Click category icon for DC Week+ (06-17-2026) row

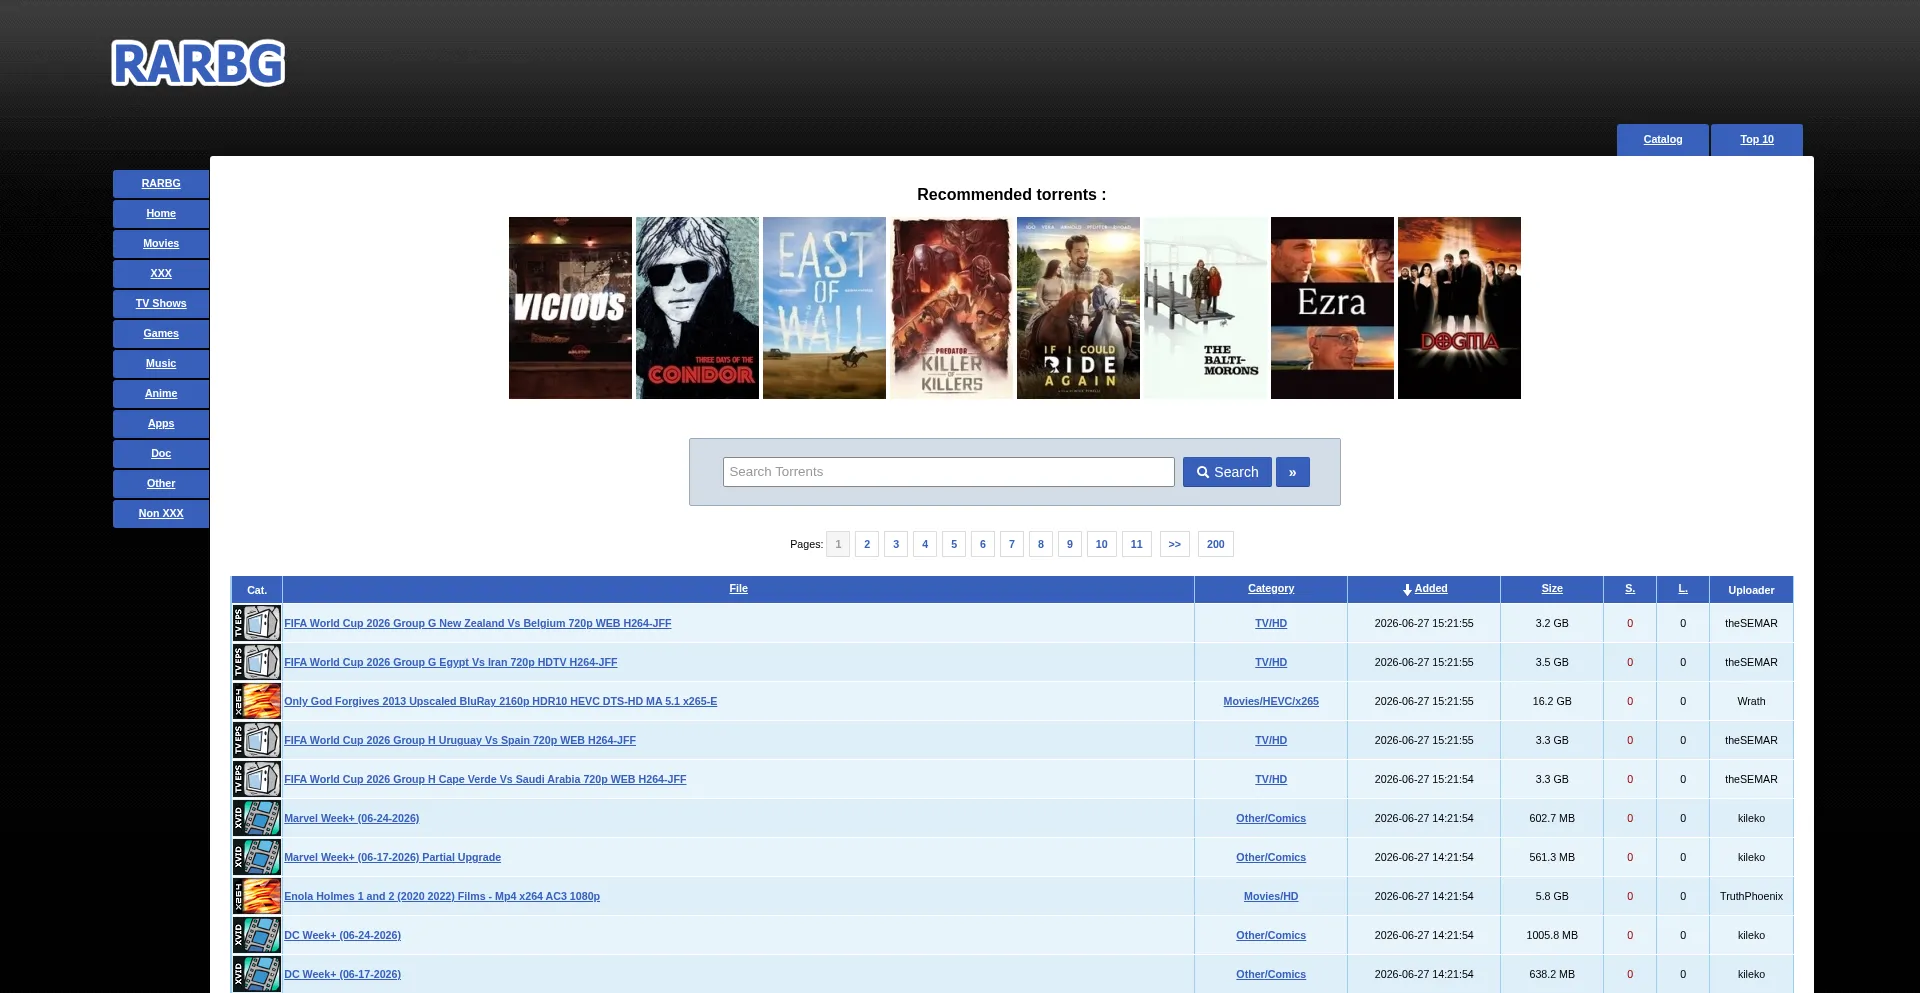pyautogui.click(x=257, y=974)
